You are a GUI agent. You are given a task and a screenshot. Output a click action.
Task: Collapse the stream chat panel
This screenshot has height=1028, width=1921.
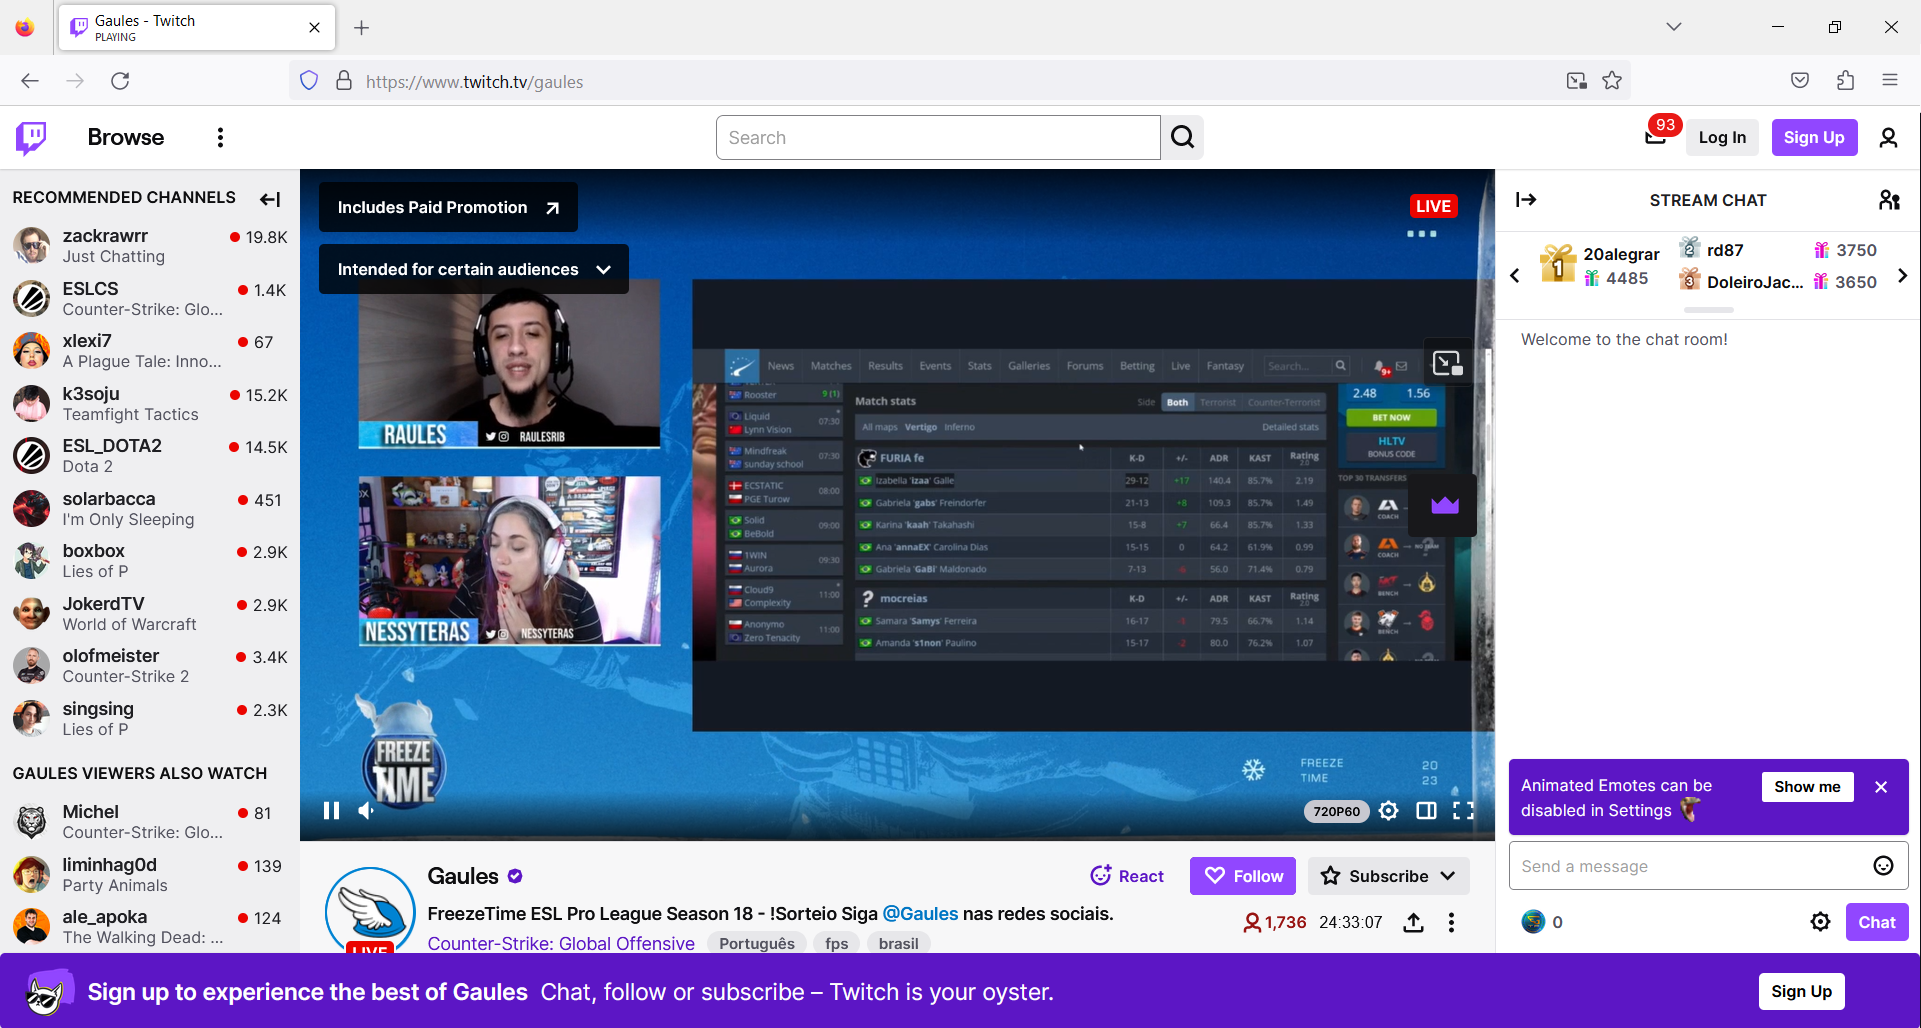[x=1526, y=199]
